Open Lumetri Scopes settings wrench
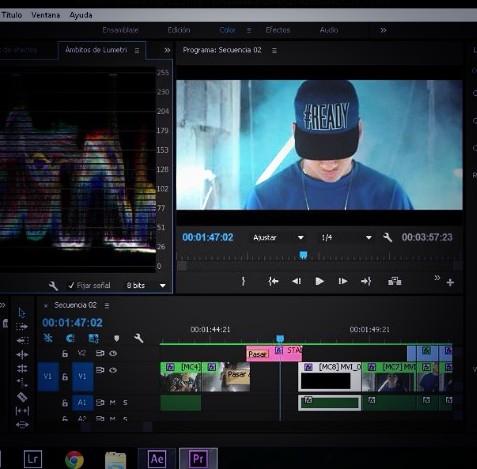The image size is (477, 469). tap(53, 285)
